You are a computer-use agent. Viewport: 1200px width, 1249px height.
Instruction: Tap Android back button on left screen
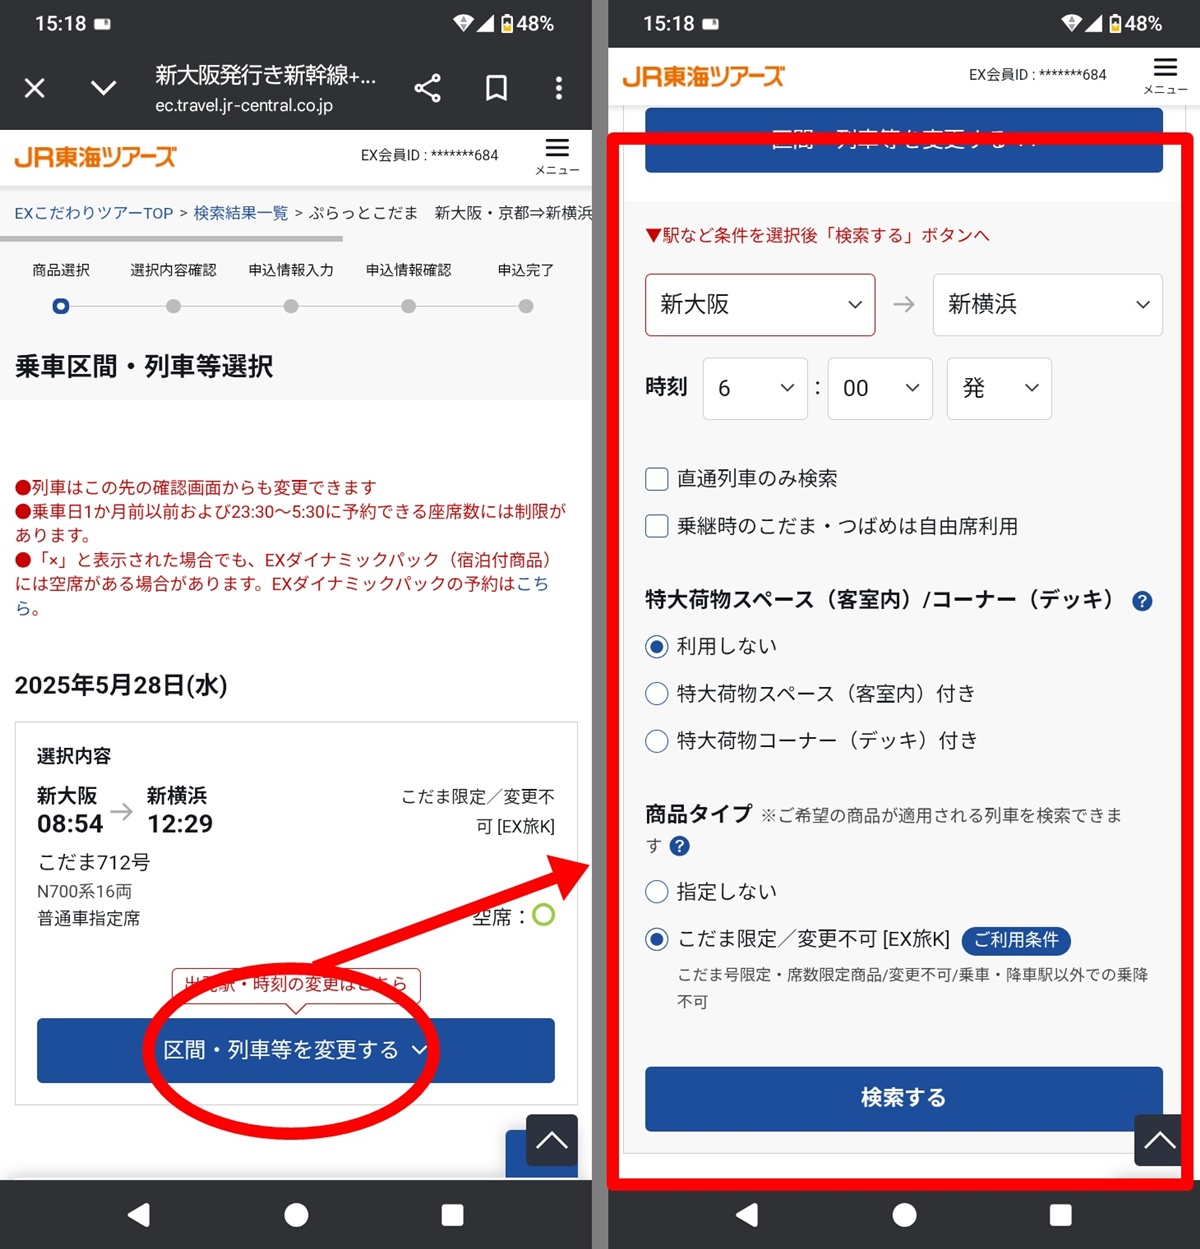[x=139, y=1215]
